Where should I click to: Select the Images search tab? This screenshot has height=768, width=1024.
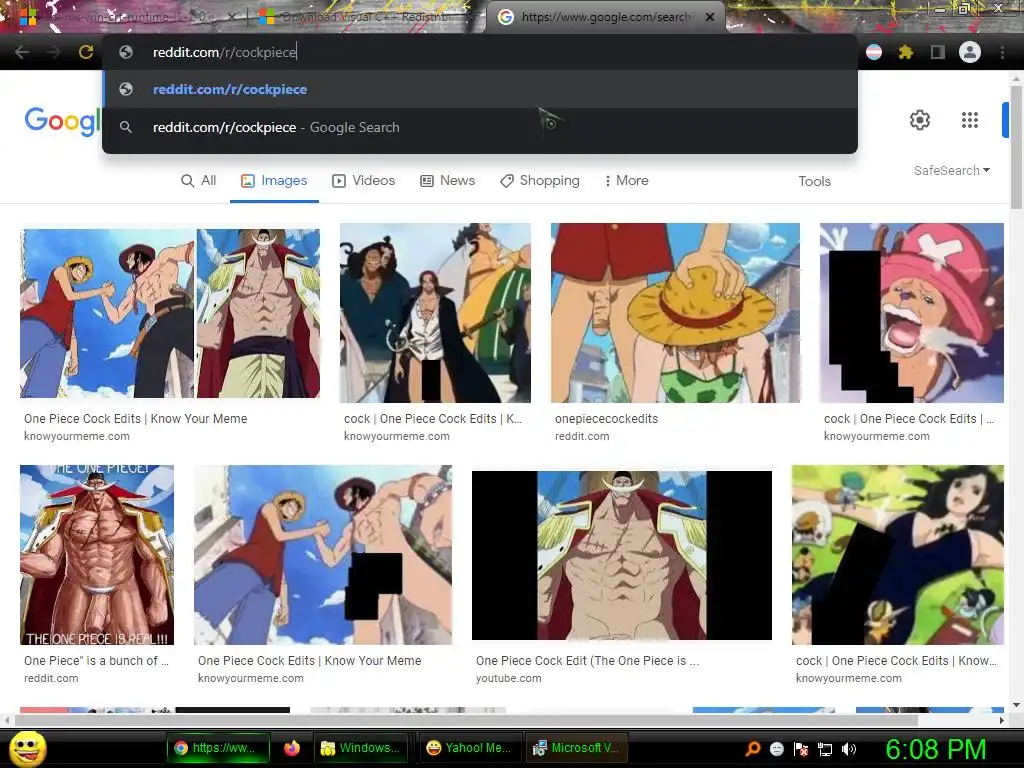pos(274,181)
